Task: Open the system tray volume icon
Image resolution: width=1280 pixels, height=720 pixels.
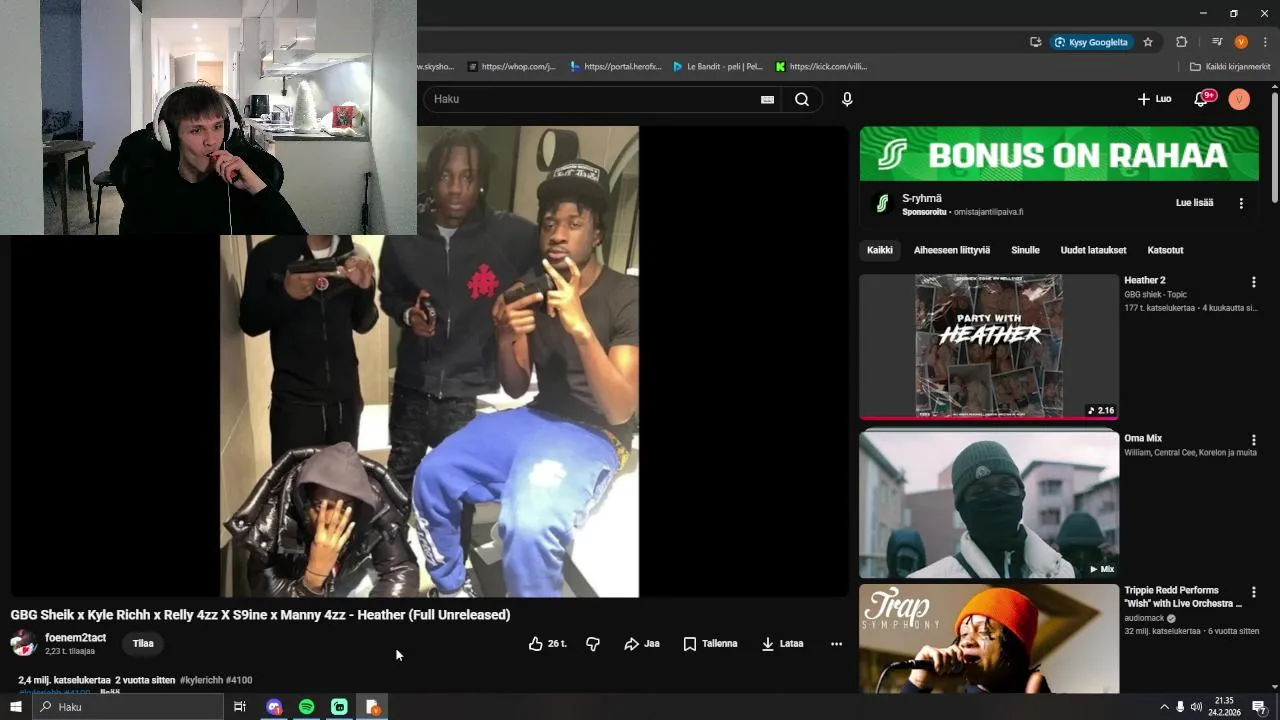Action: coord(1196,707)
